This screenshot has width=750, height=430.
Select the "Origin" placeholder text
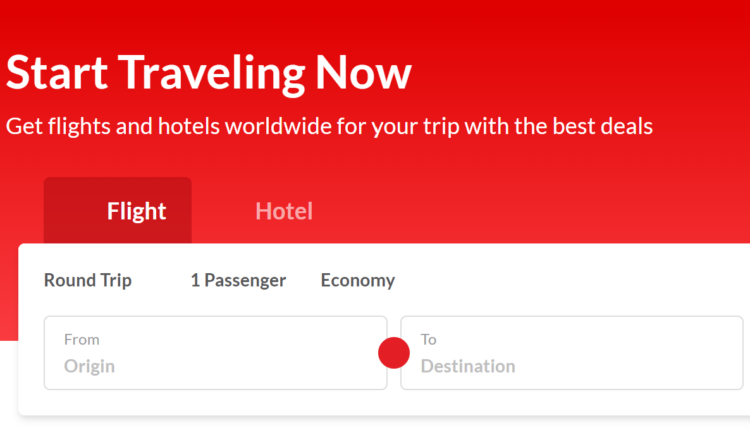[x=89, y=366]
